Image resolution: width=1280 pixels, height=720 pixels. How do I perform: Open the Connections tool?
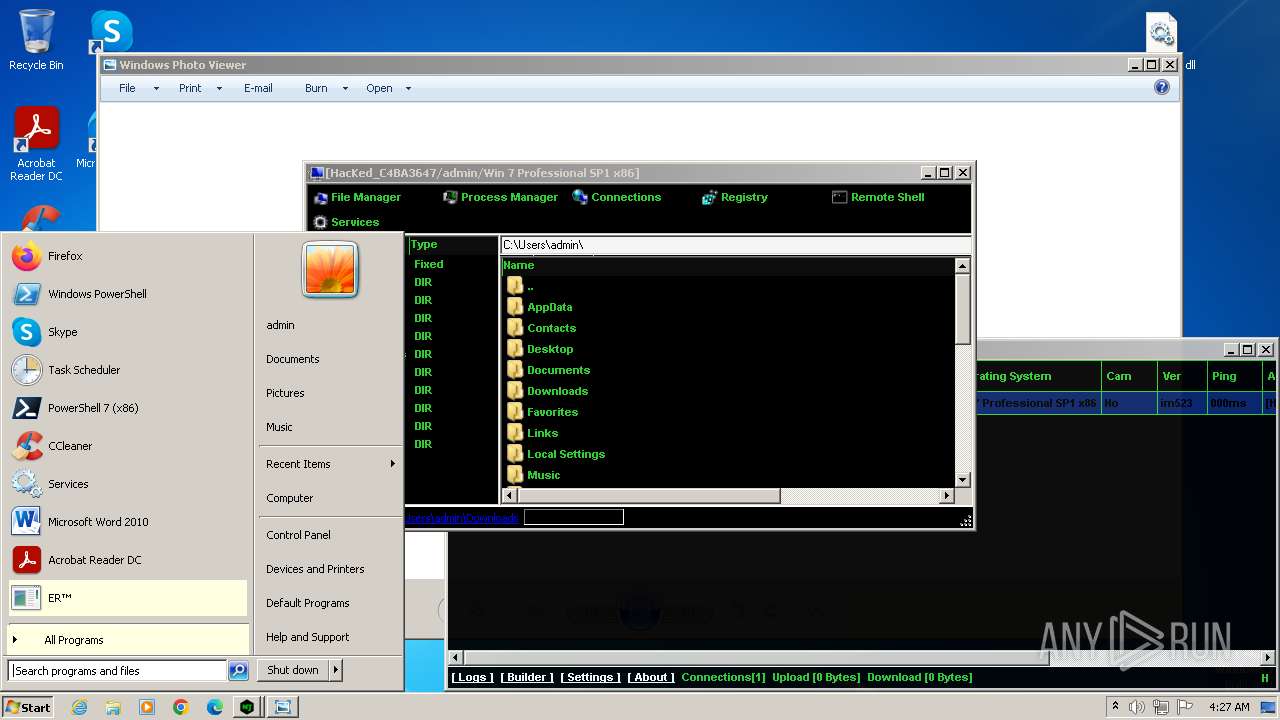(x=617, y=197)
